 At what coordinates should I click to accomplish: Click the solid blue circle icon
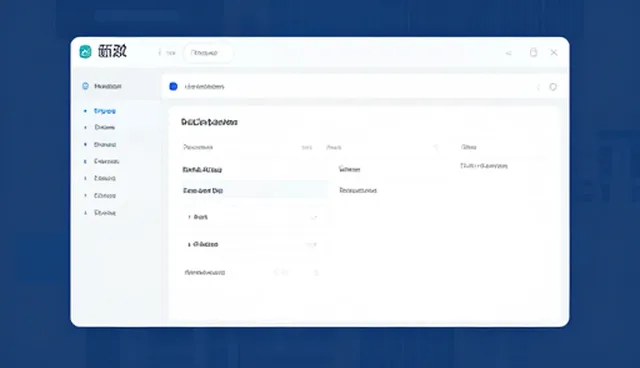click(x=173, y=86)
